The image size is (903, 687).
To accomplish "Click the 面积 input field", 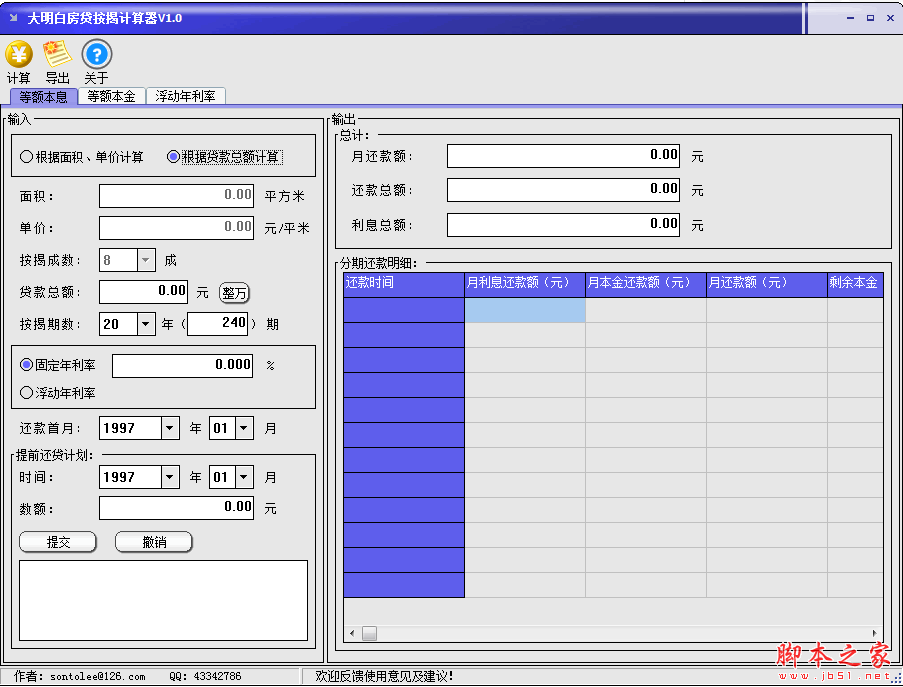I will tap(176, 196).
